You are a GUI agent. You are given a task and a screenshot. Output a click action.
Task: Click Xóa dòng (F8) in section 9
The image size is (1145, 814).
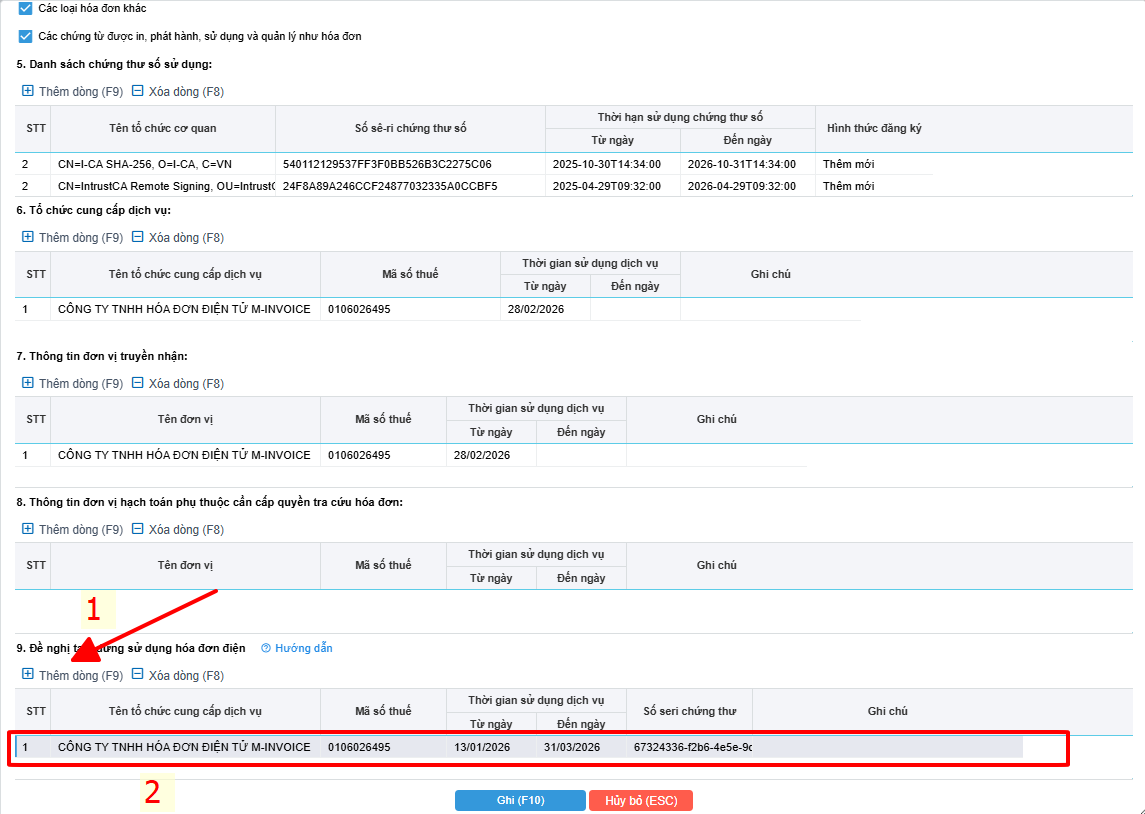pyautogui.click(x=178, y=676)
